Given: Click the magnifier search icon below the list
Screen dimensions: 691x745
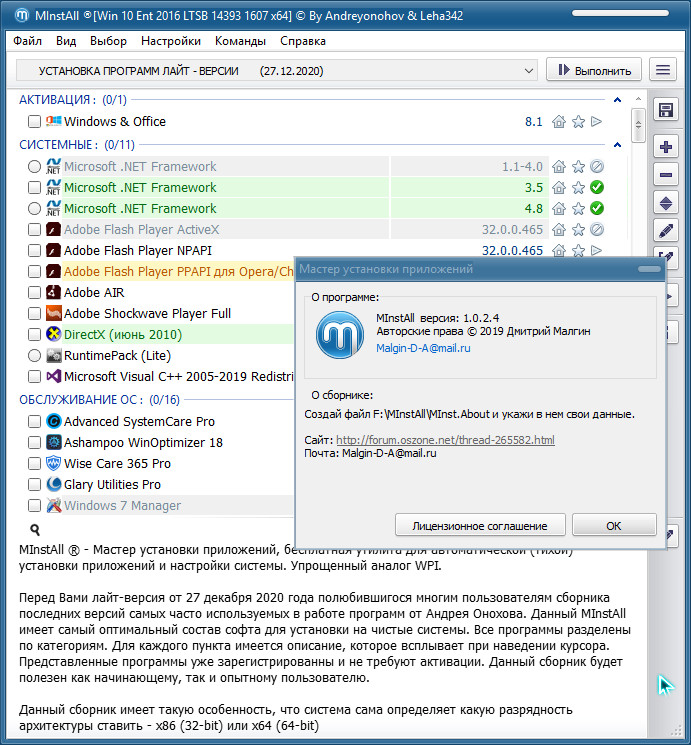Looking at the screenshot, I should pyautogui.click(x=35, y=530).
